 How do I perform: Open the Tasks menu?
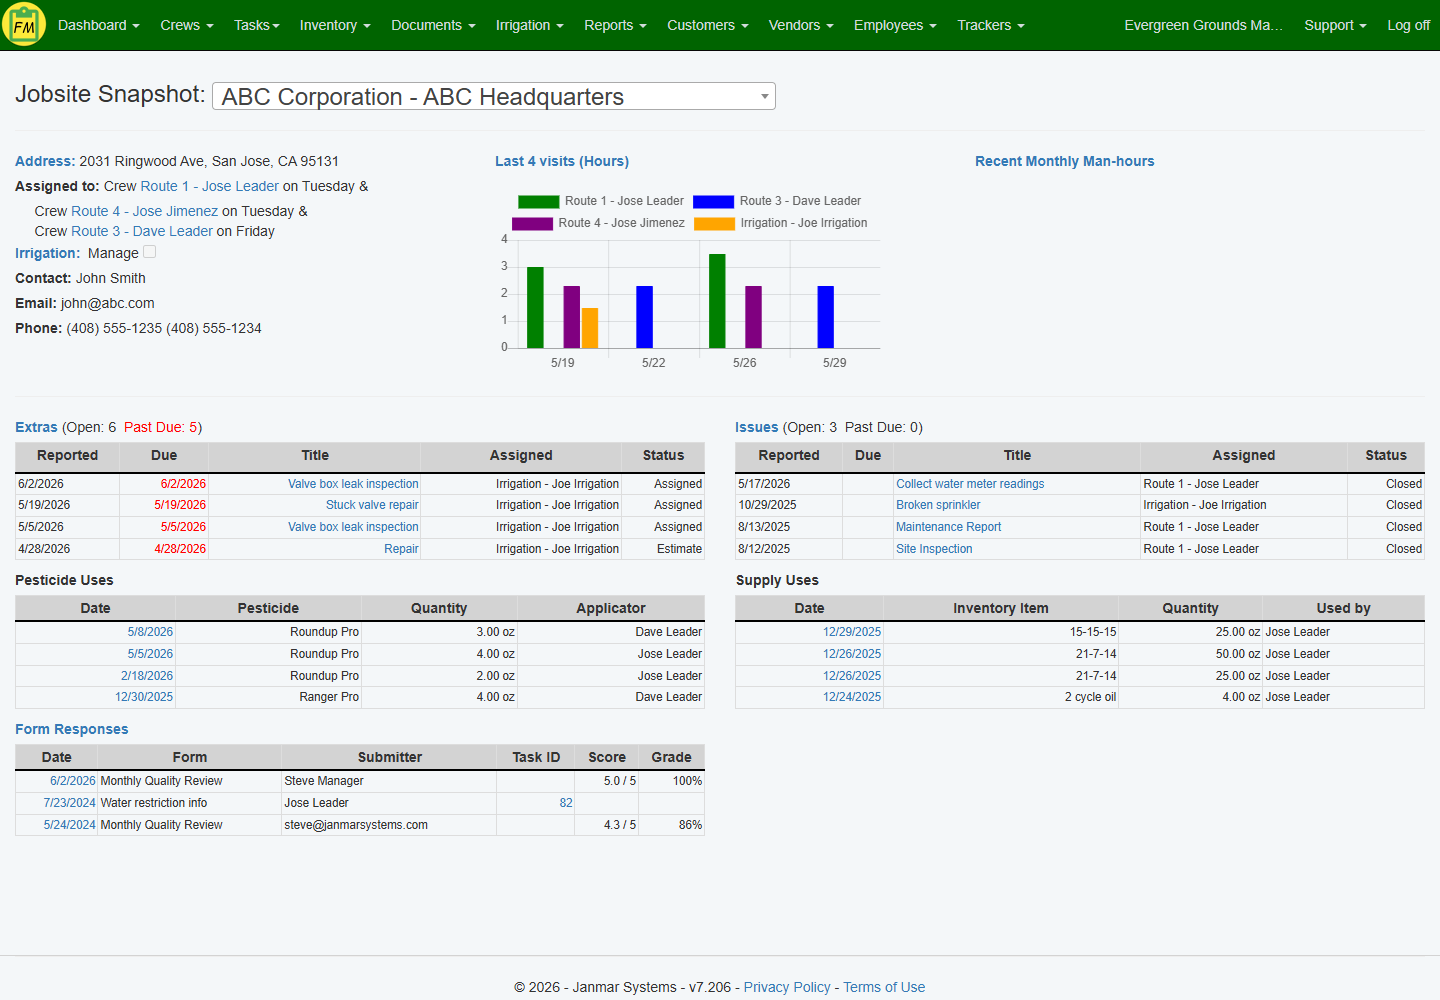point(257,25)
